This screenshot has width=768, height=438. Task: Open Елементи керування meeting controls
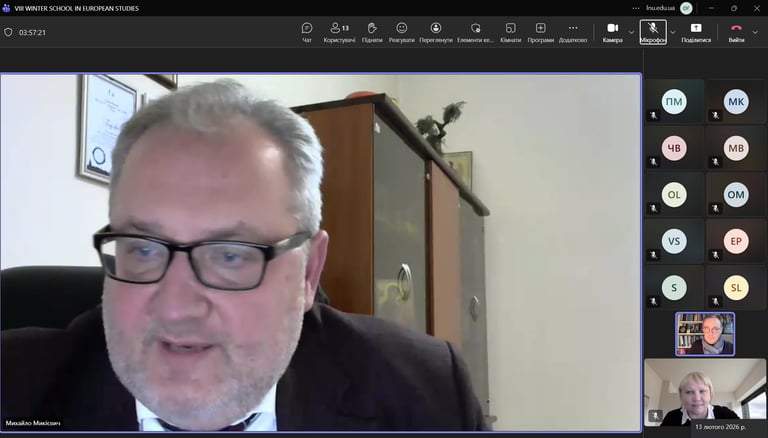[x=476, y=32]
